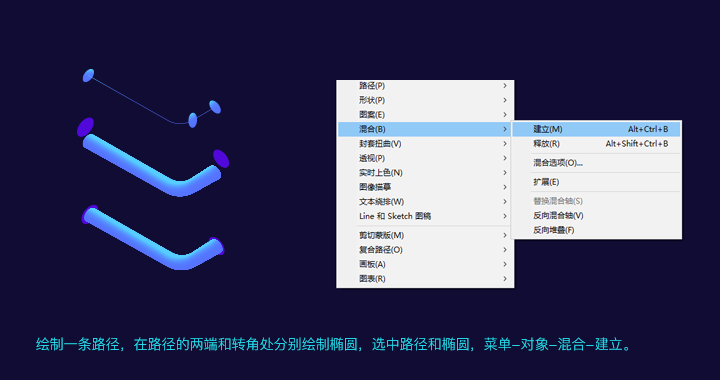Open Line 和 Sketch 图稿 submenu

pyautogui.click(x=425, y=216)
